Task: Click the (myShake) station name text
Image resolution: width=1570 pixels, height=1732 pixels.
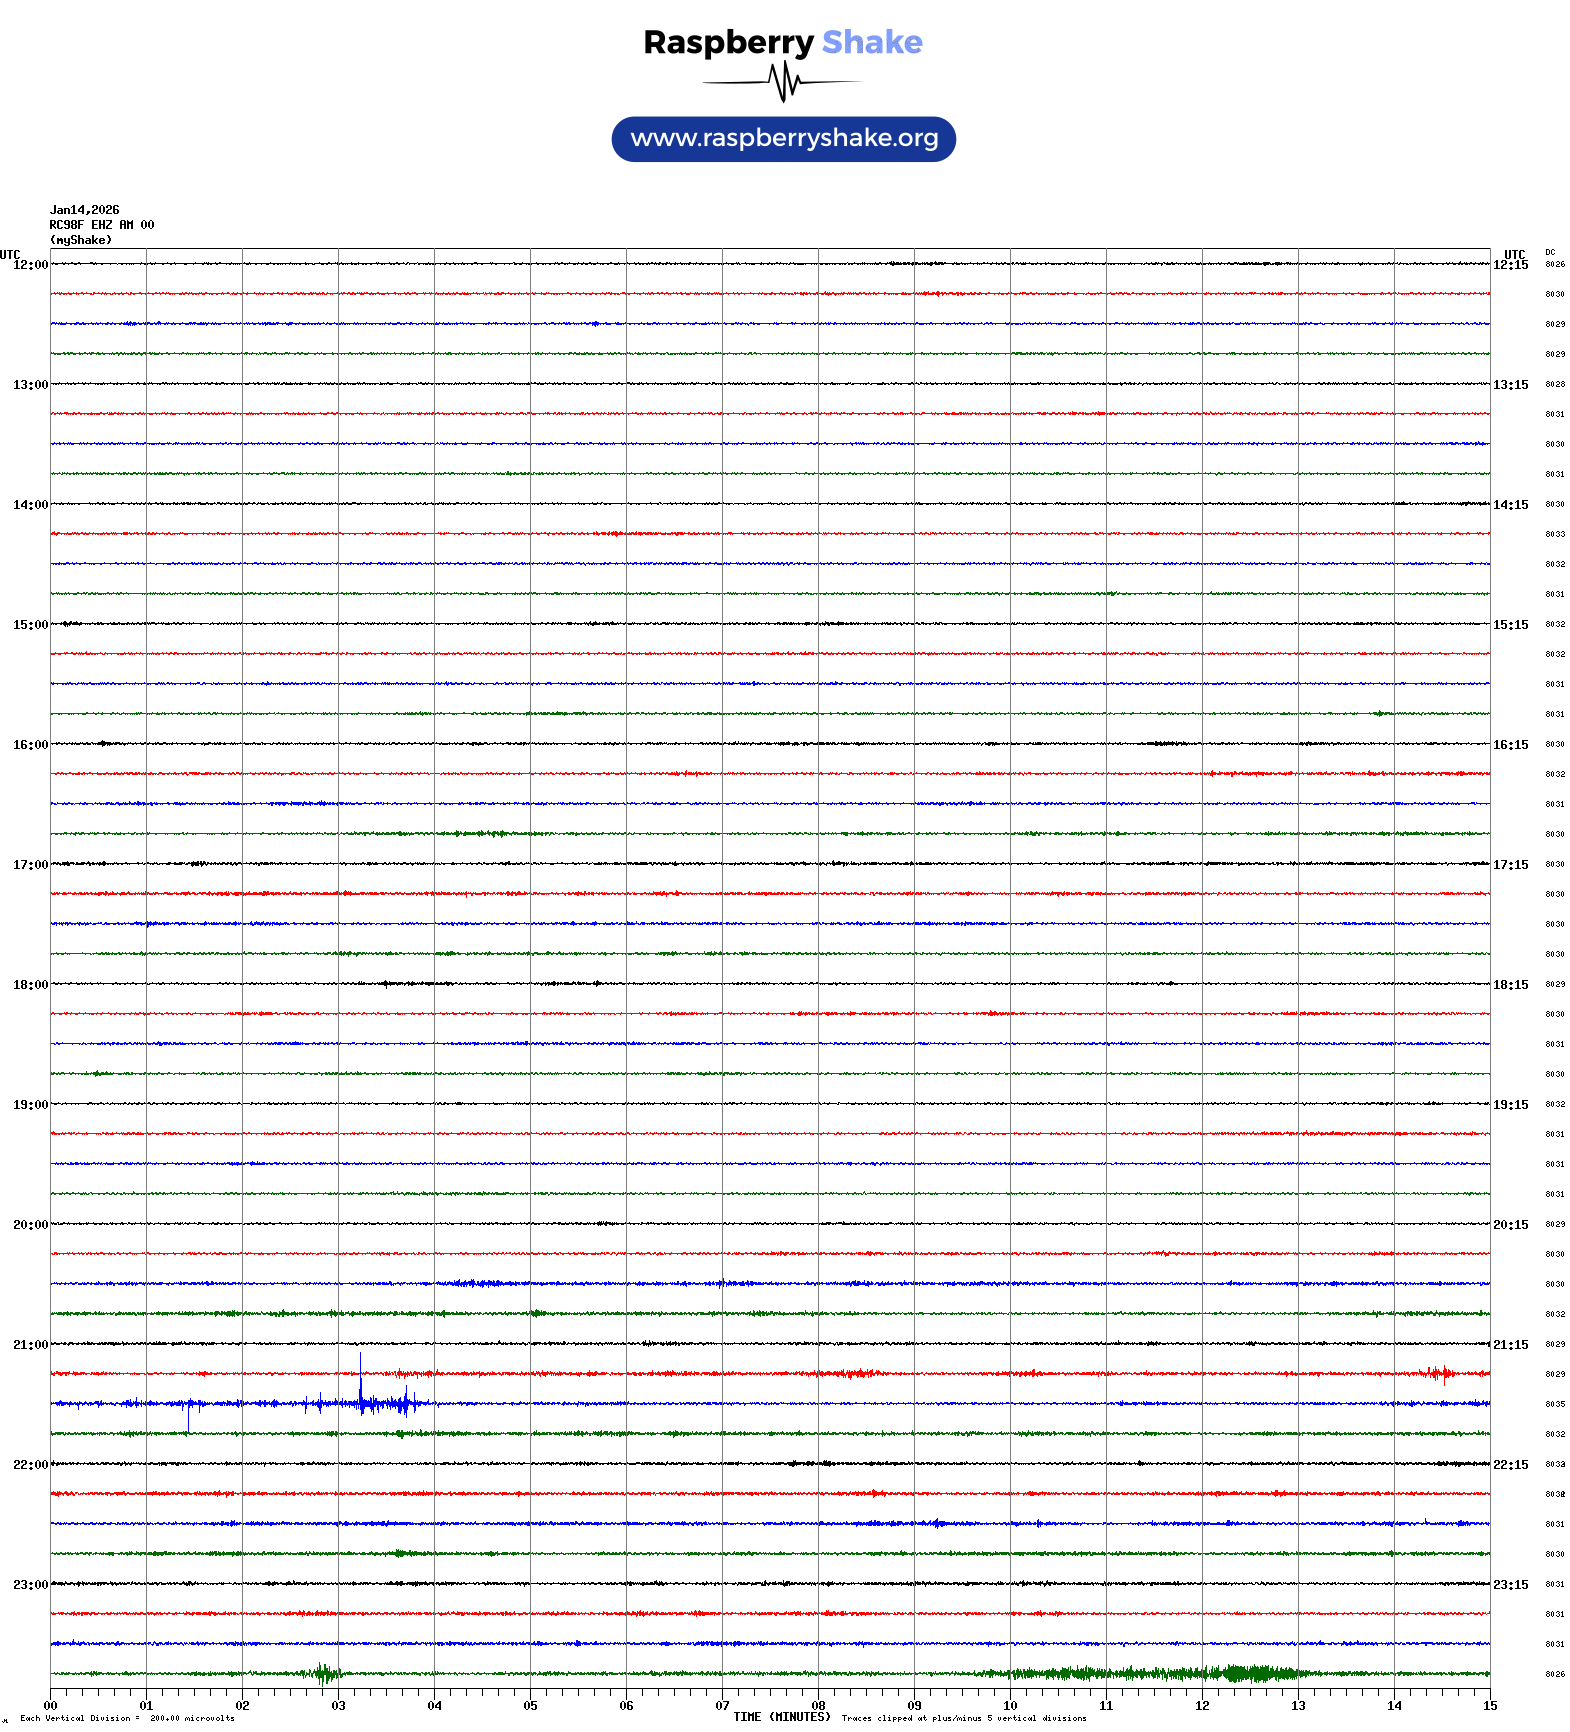Action: coord(81,240)
